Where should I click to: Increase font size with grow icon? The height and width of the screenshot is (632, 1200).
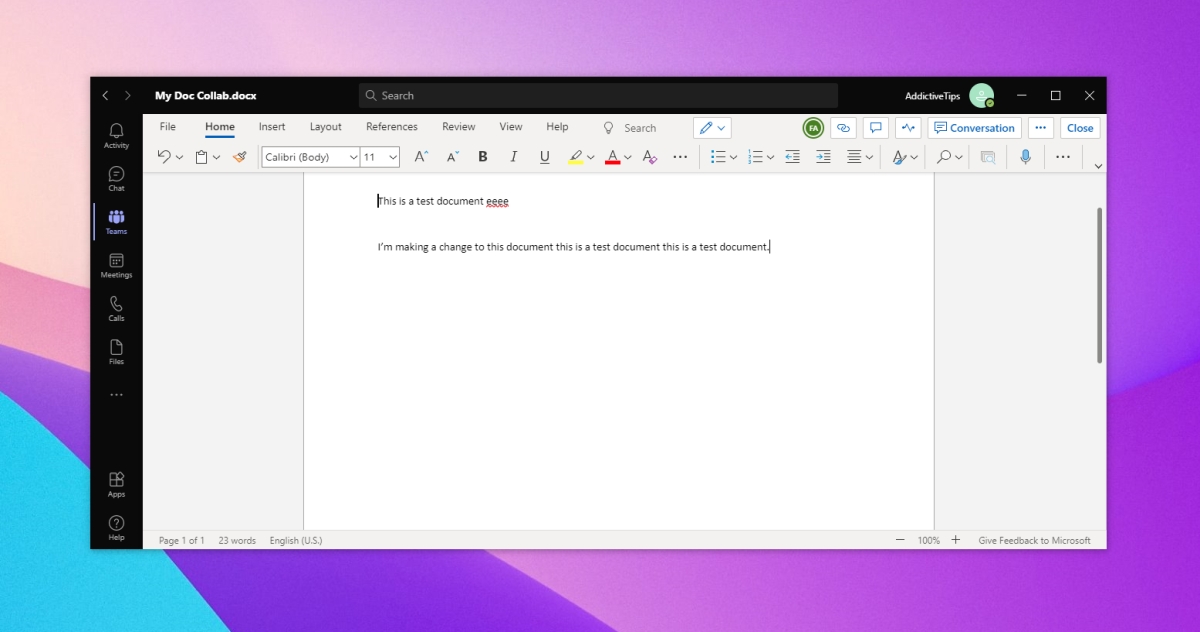421,157
